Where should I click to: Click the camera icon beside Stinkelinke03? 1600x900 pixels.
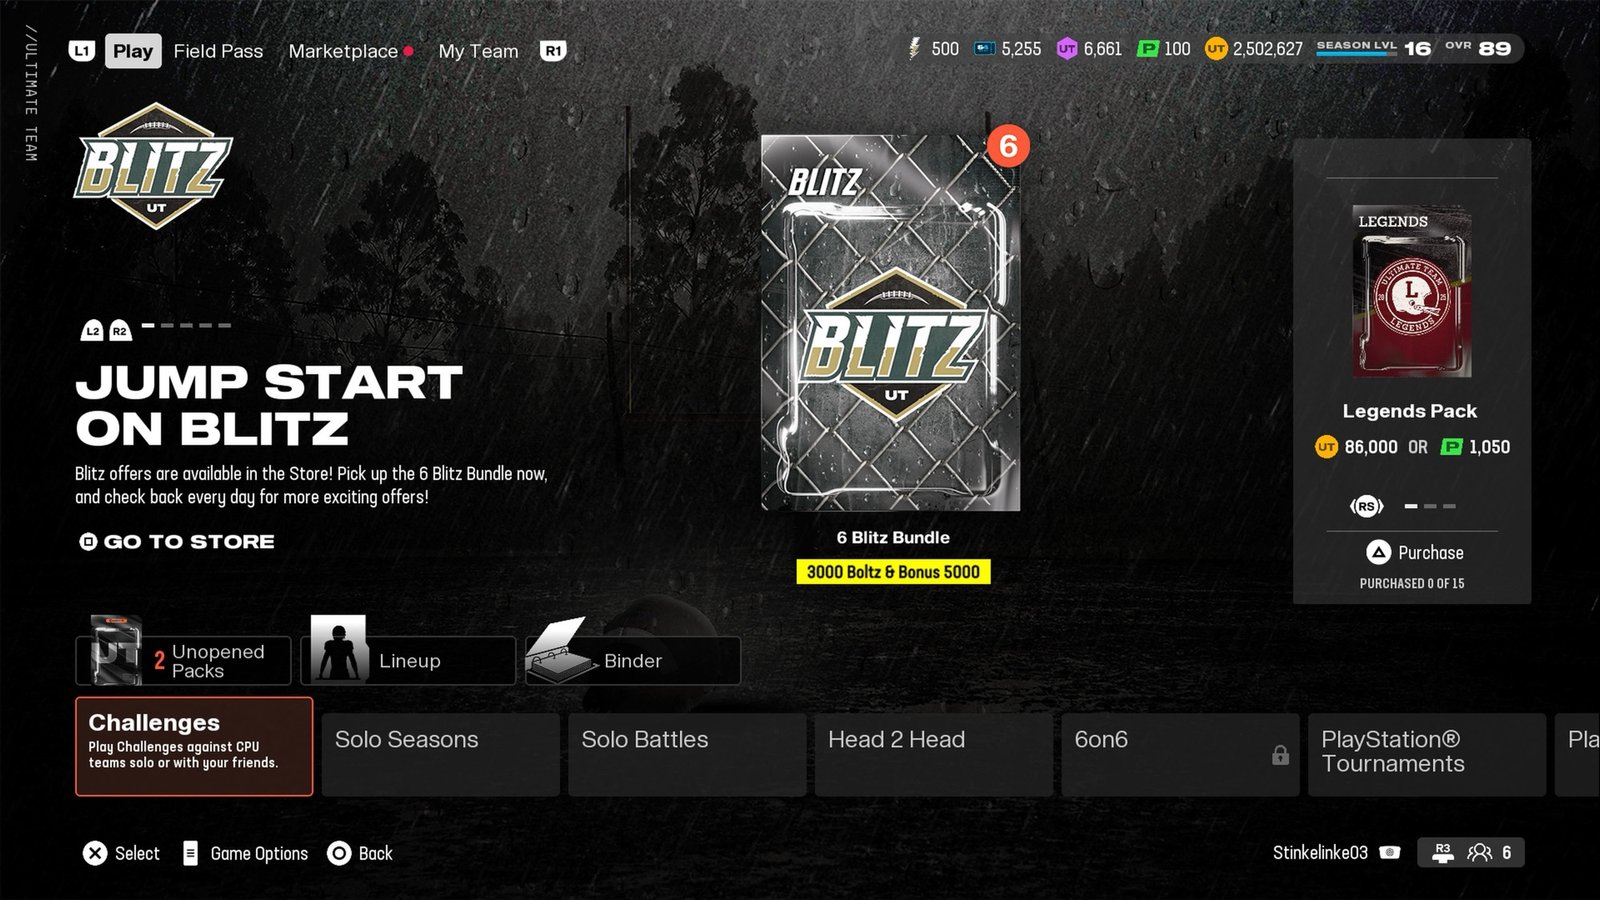point(1389,853)
